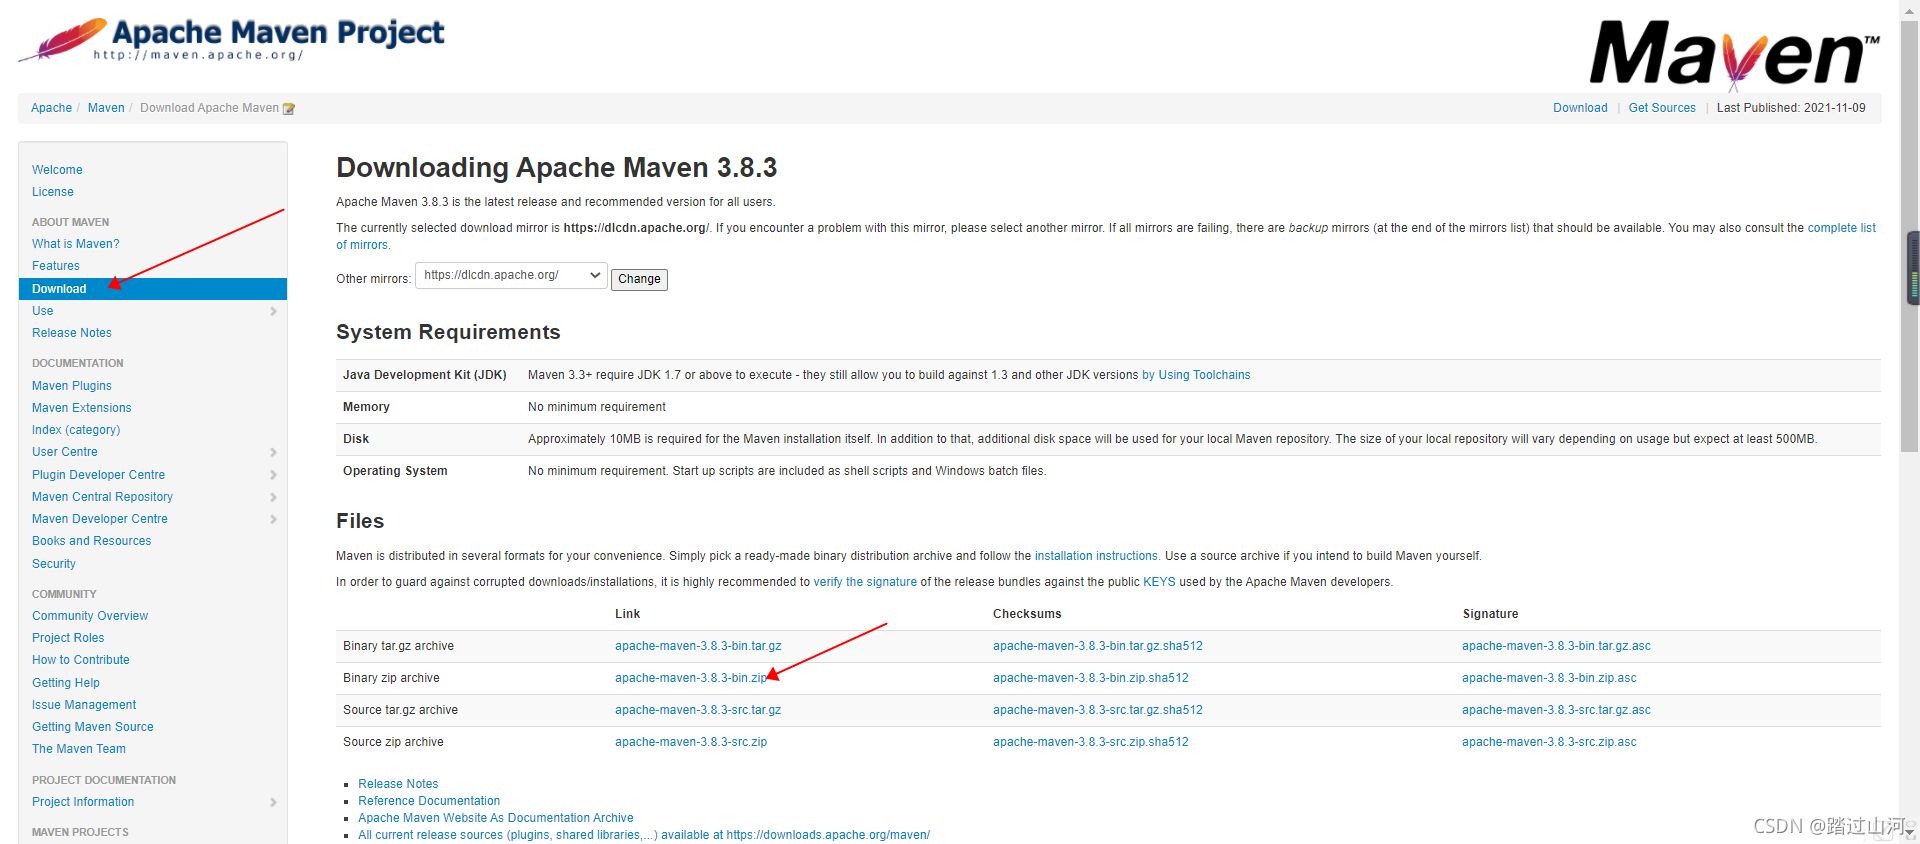Open the verify the signature link
Viewport: 1920px width, 844px height.
click(x=865, y=582)
